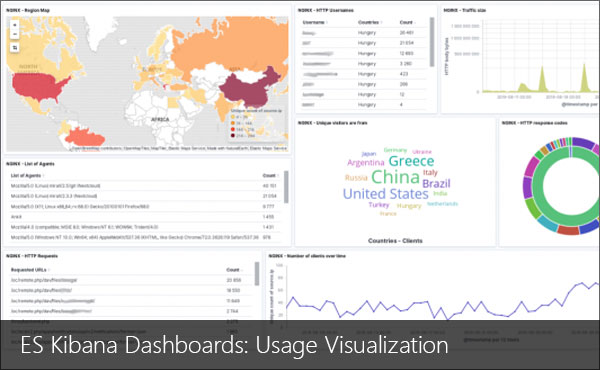Sort Count column in List of Agents
The width and height of the screenshot is (600, 370).
[x=270, y=176]
